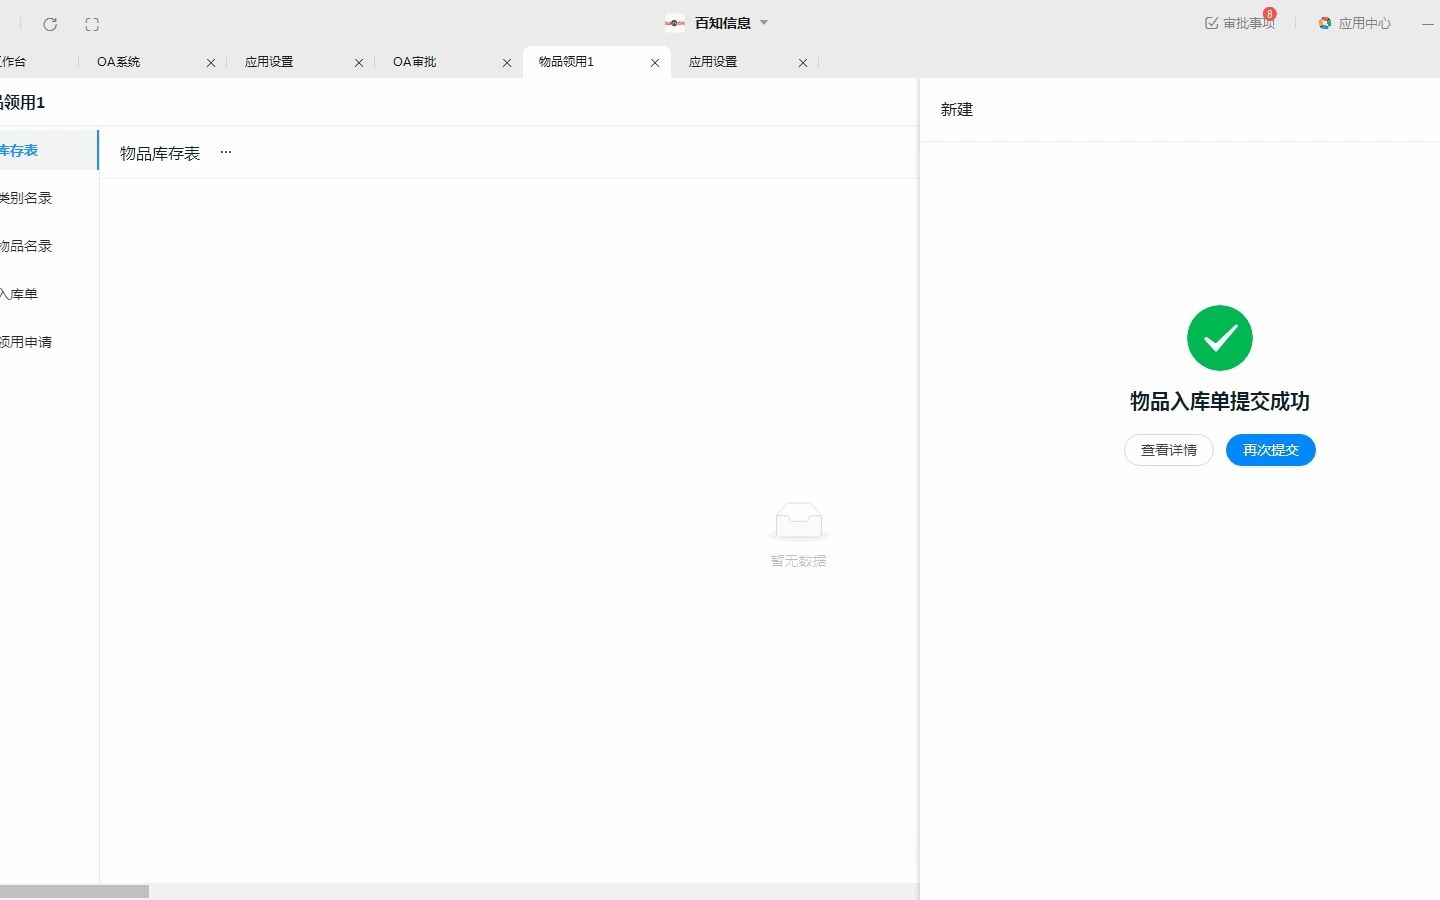Click the 暂无数据 empty inbox icon
Viewport: 1440px width, 900px height.
tap(798, 521)
